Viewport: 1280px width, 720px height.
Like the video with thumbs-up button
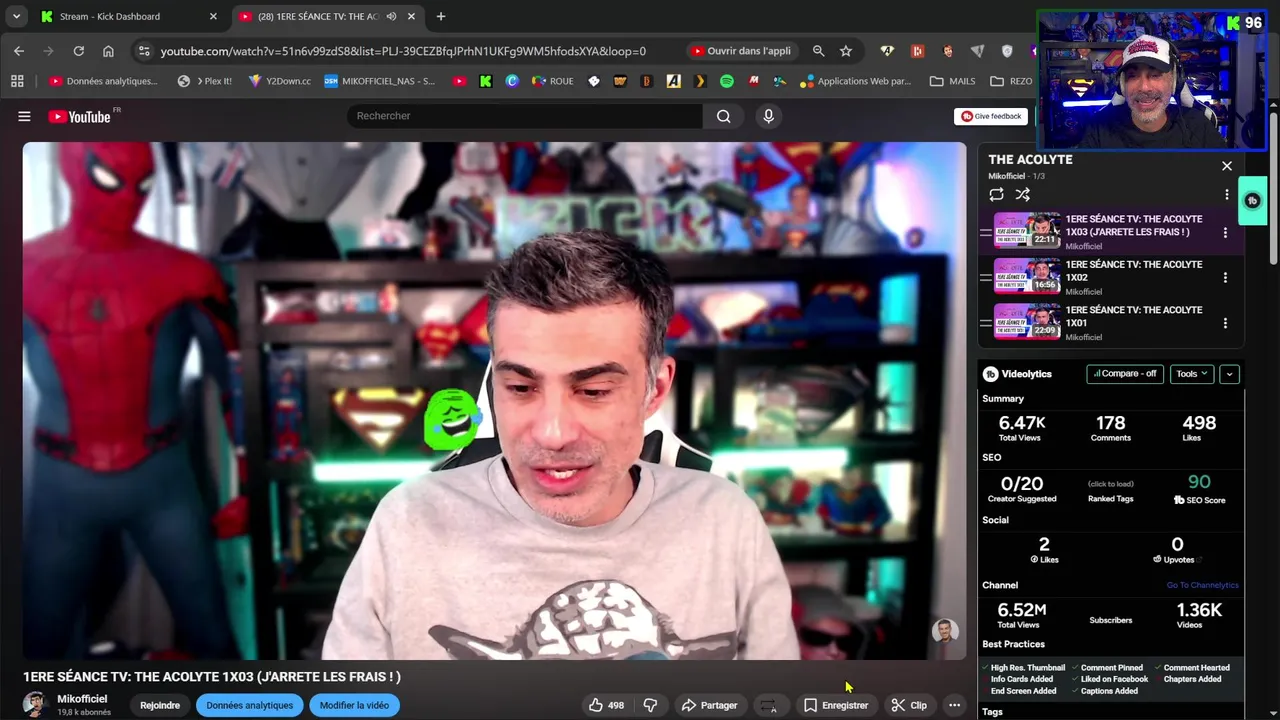606,705
